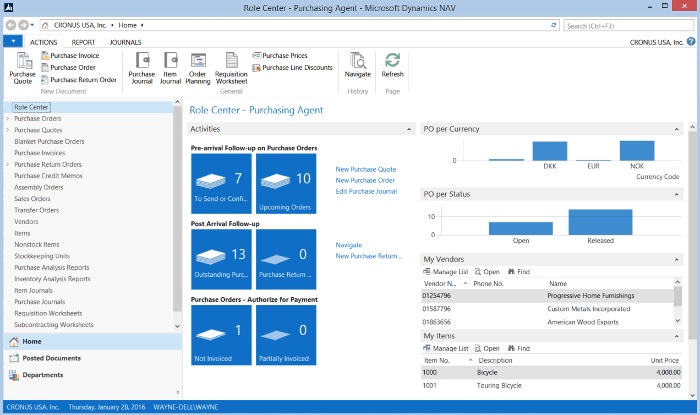
Task: Collapse the PO per Currency chart
Action: click(676, 129)
